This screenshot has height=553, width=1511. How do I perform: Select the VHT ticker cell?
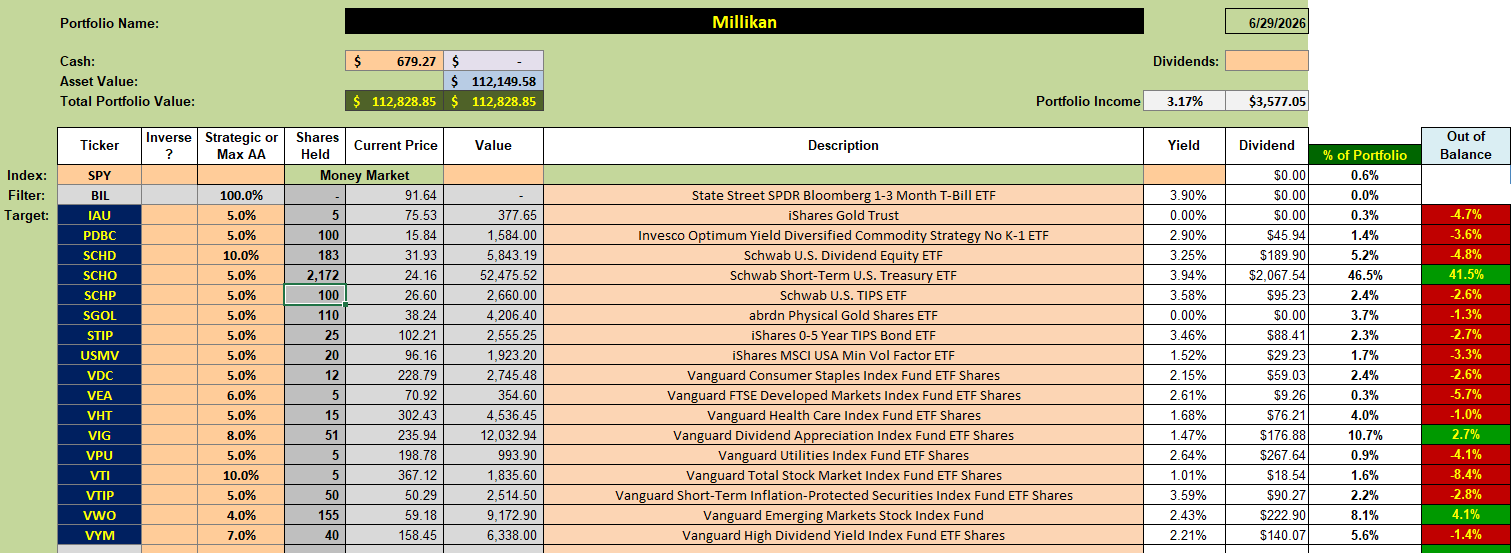point(99,415)
